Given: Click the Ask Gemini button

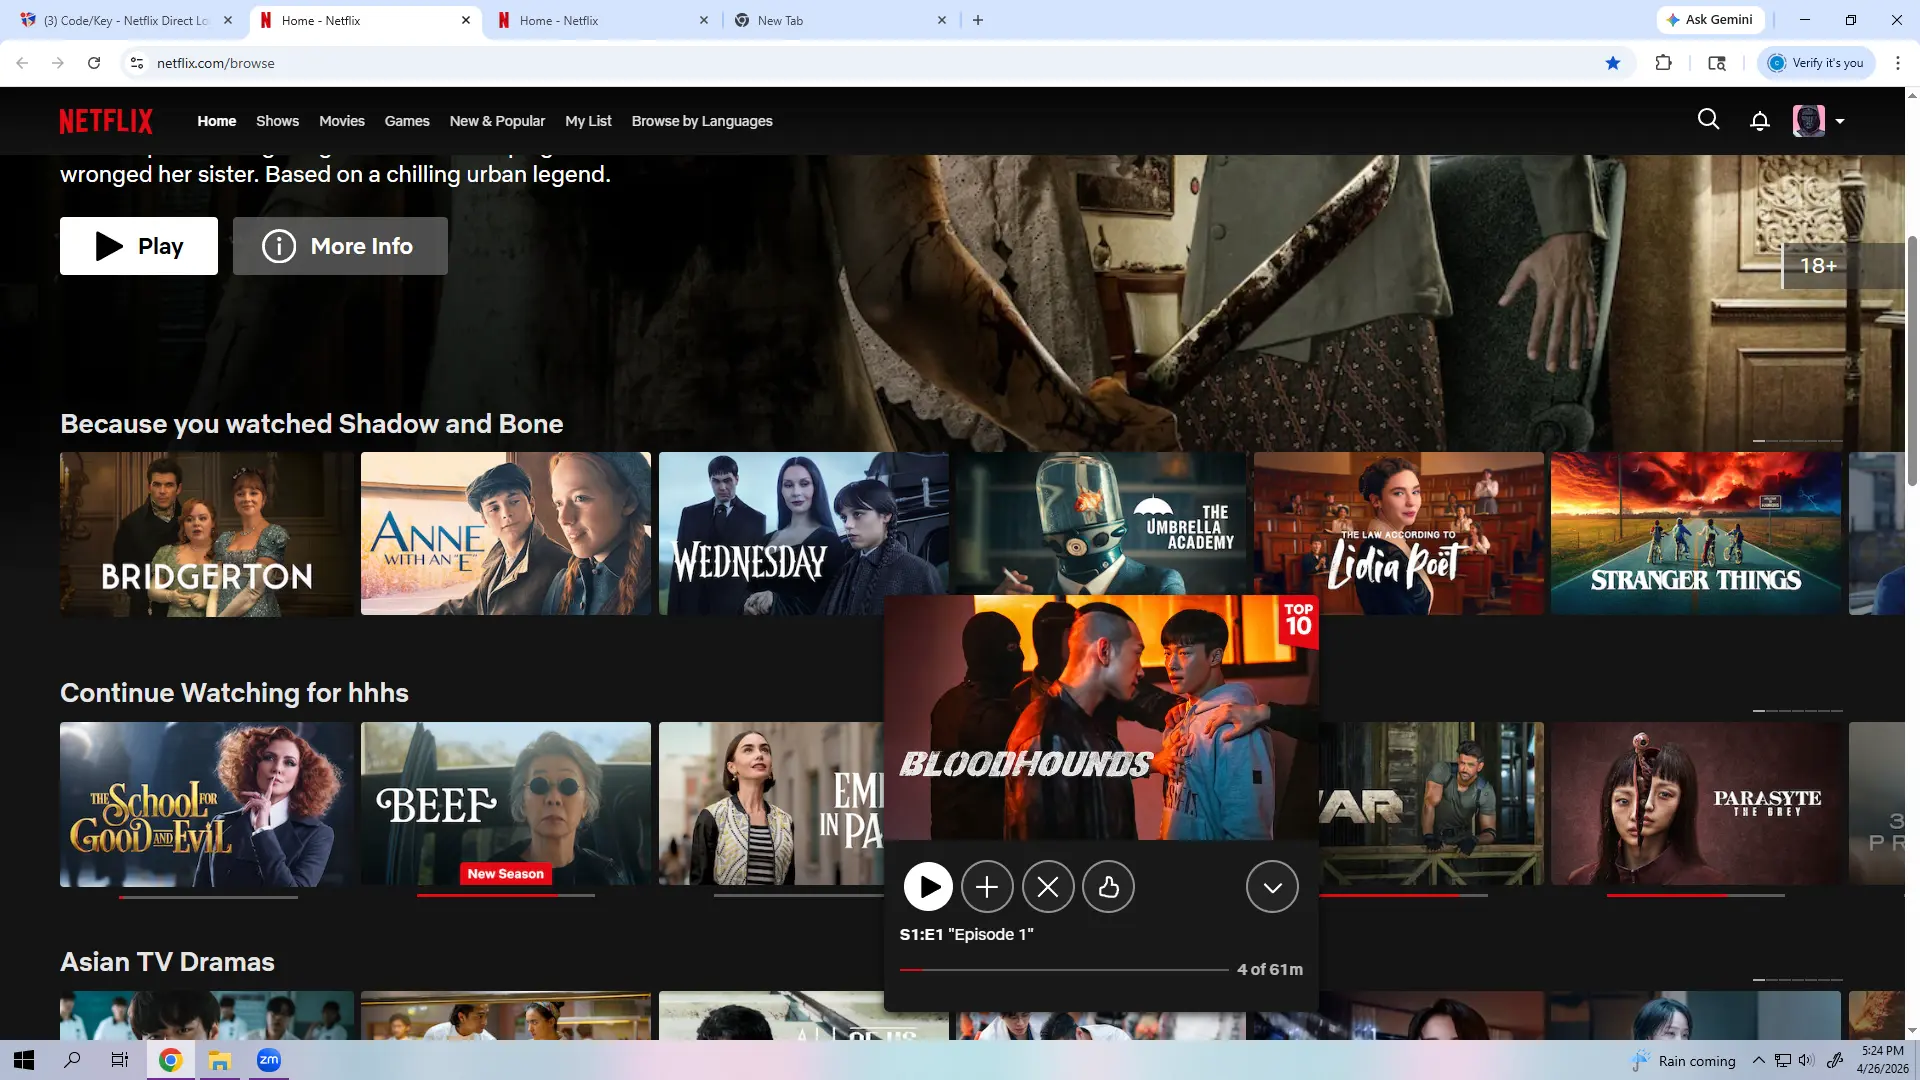Looking at the screenshot, I should pos(1710,20).
